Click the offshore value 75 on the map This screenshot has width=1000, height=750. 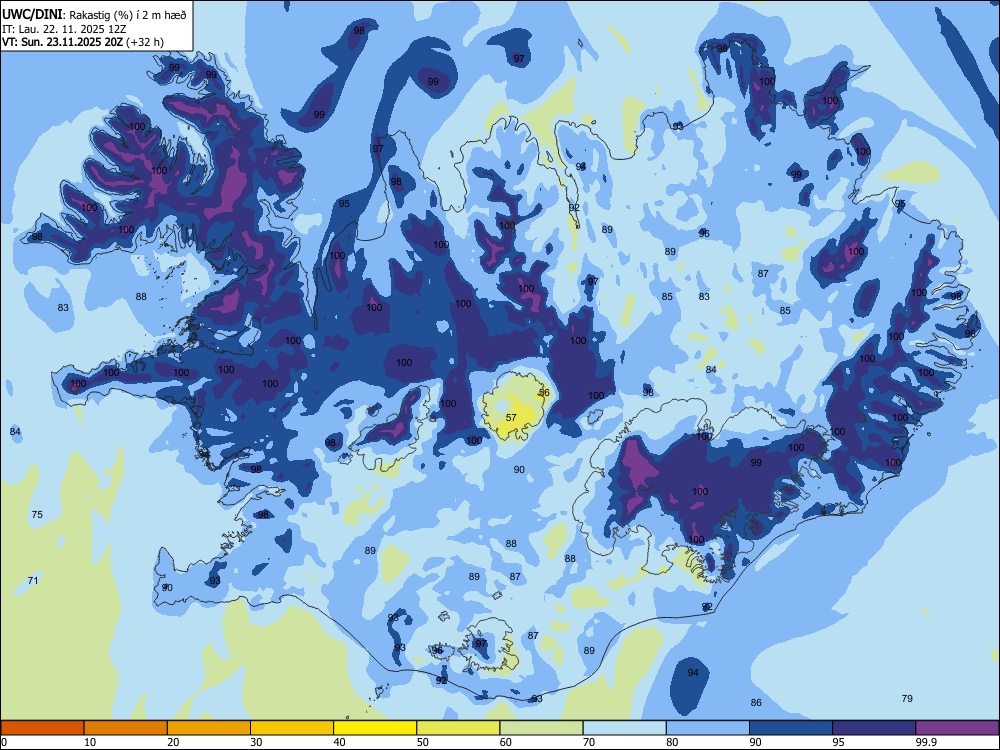coord(37,515)
